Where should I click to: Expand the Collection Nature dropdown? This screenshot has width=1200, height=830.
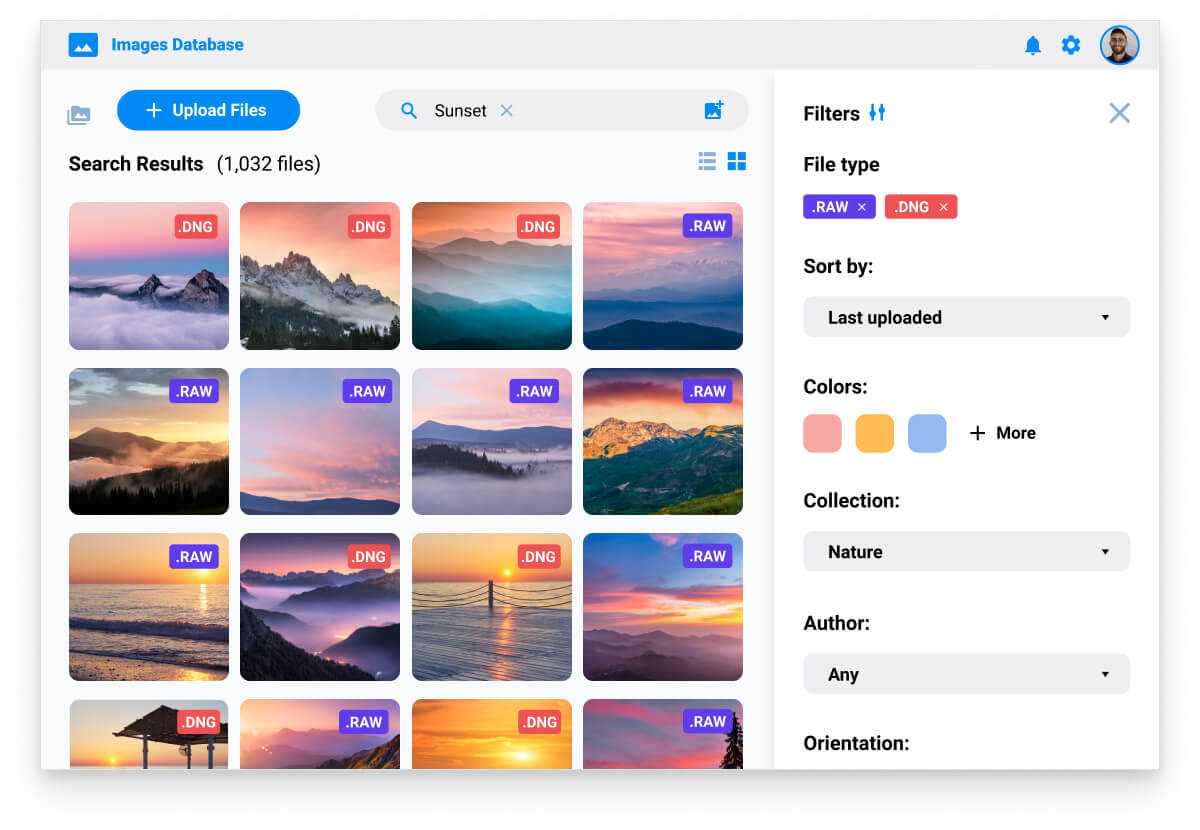[966, 552]
